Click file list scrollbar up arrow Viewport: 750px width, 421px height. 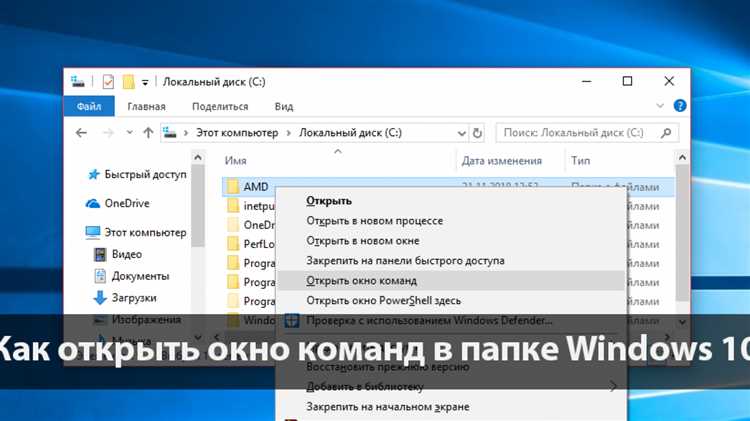(x=682, y=157)
